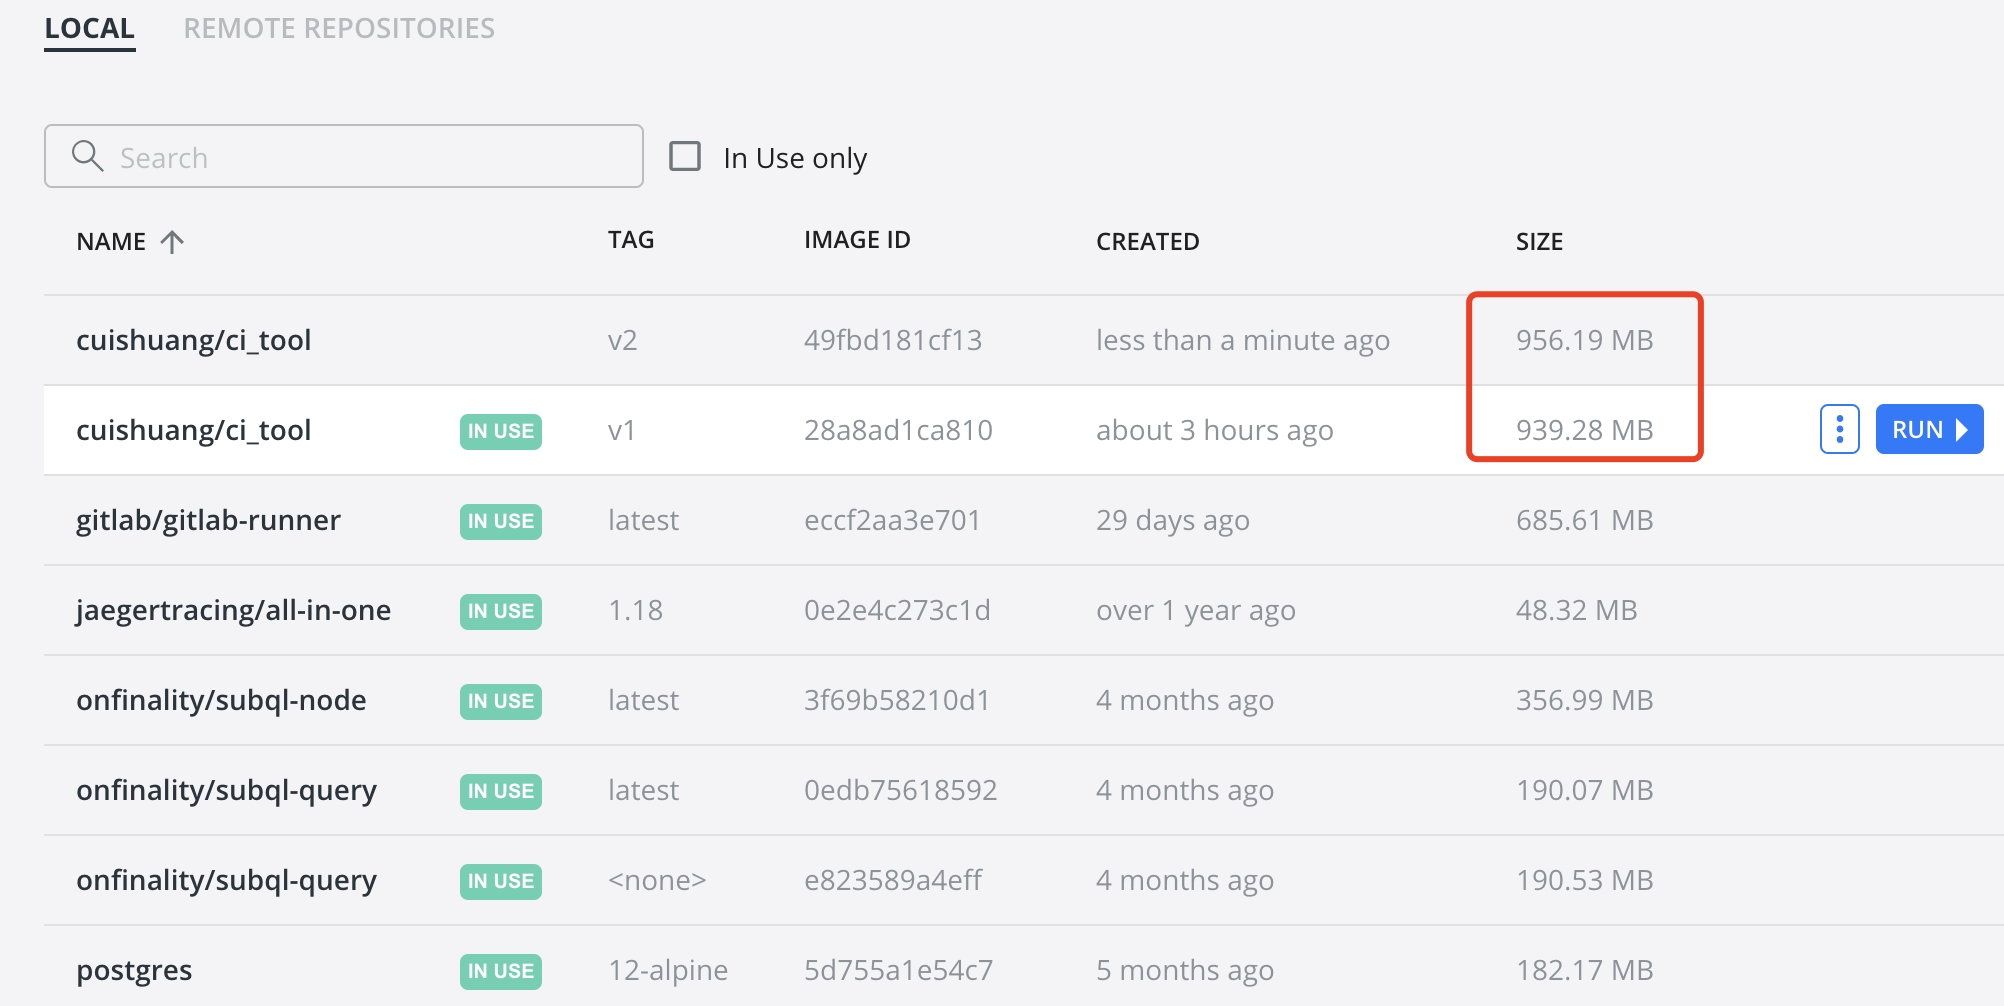This screenshot has height=1006, width=2004.
Task: Click IN USE badge on jaegertracing/all-in-one
Action: 500,611
